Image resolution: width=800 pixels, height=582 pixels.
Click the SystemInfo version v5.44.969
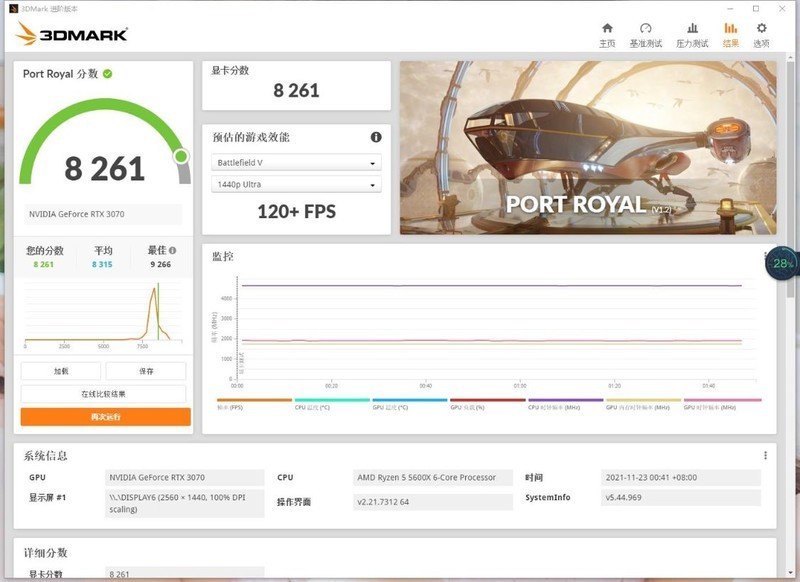click(x=681, y=497)
